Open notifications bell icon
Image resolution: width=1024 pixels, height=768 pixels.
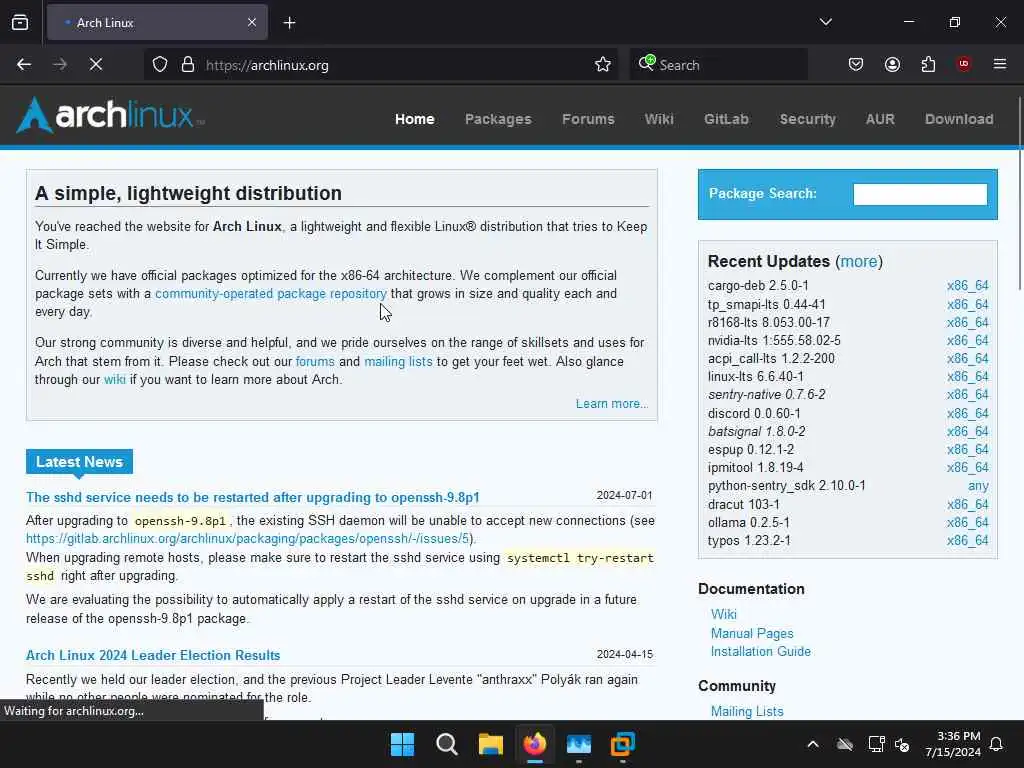tap(997, 744)
